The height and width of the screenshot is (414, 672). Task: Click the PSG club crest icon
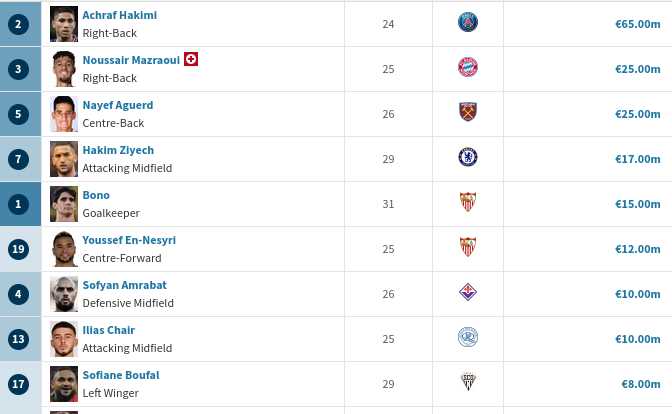[467, 23]
